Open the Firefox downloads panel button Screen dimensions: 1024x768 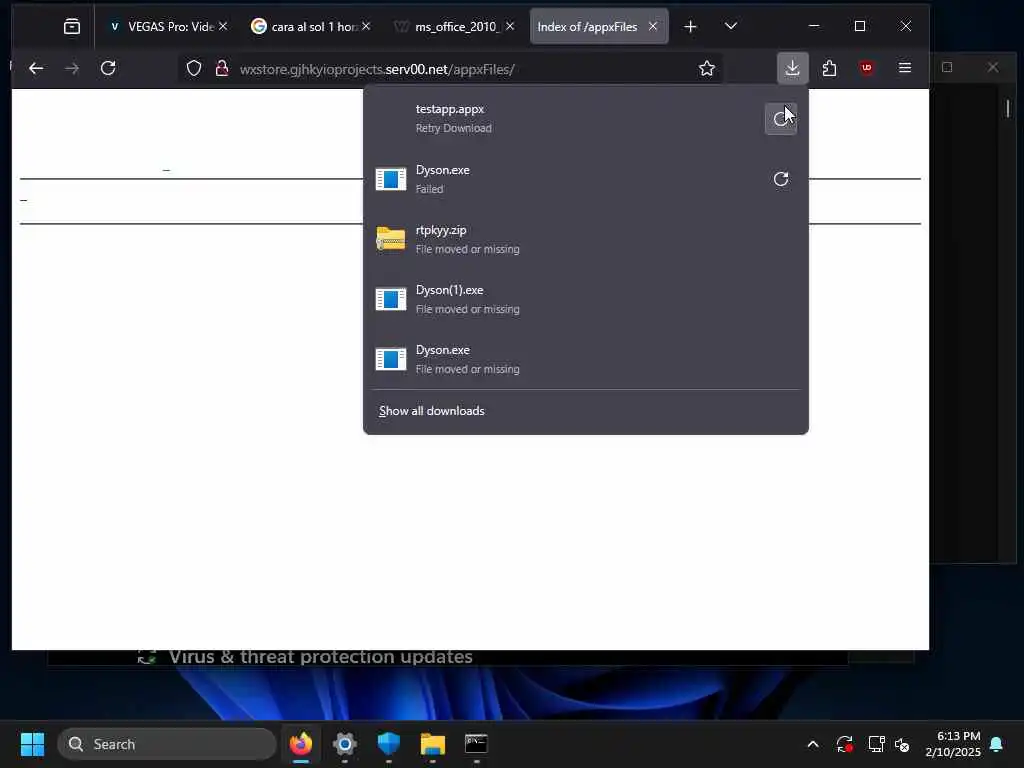792,68
